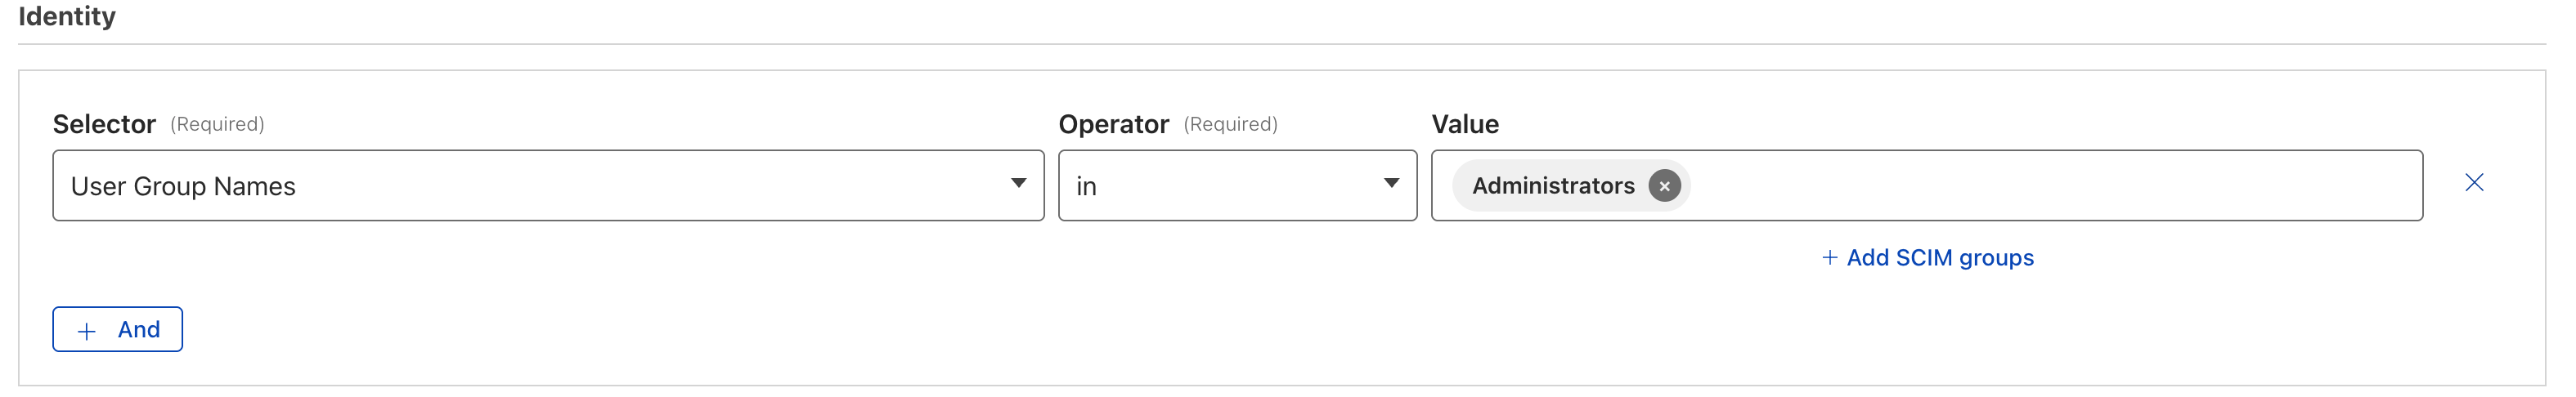This screenshot has width=2576, height=397.
Task: Expand the Operator dropdown showing "in"
Action: coord(1236,186)
